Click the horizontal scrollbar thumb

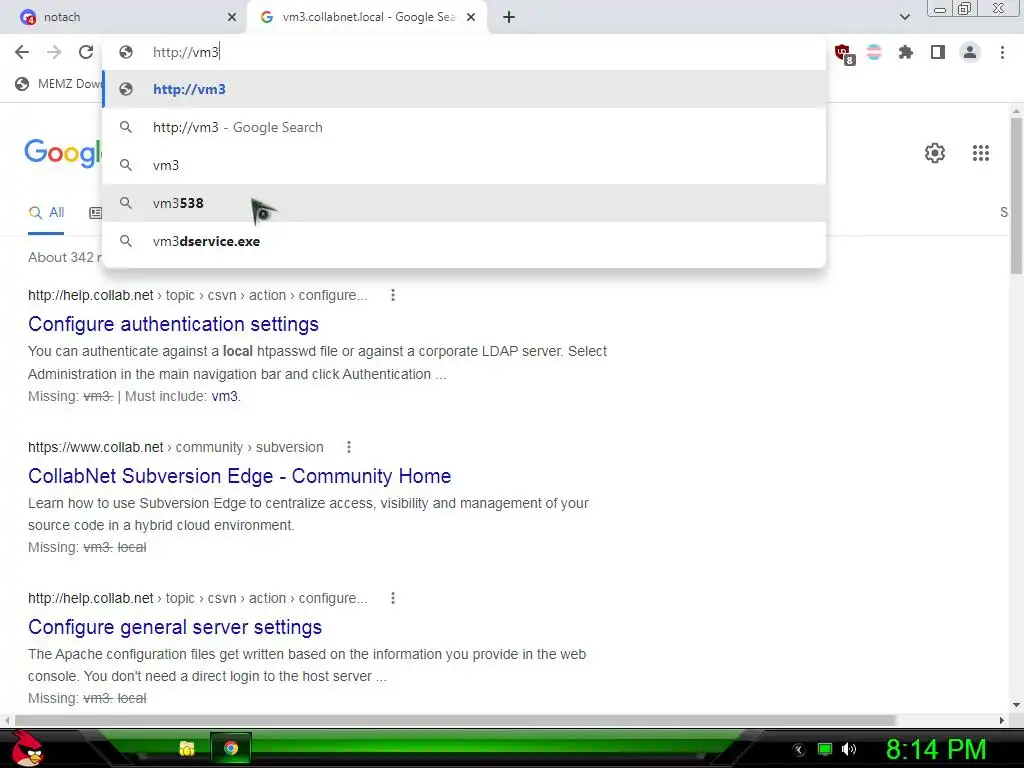455,720
